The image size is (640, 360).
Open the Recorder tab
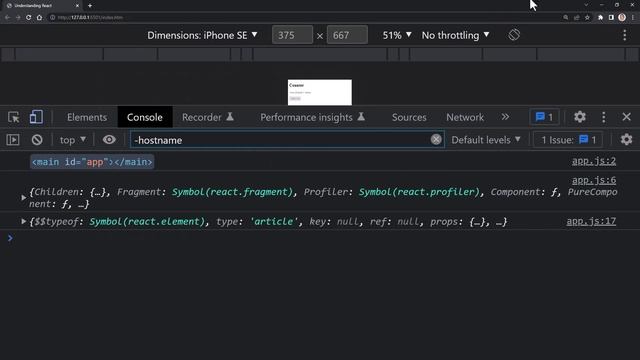[x=207, y=117]
